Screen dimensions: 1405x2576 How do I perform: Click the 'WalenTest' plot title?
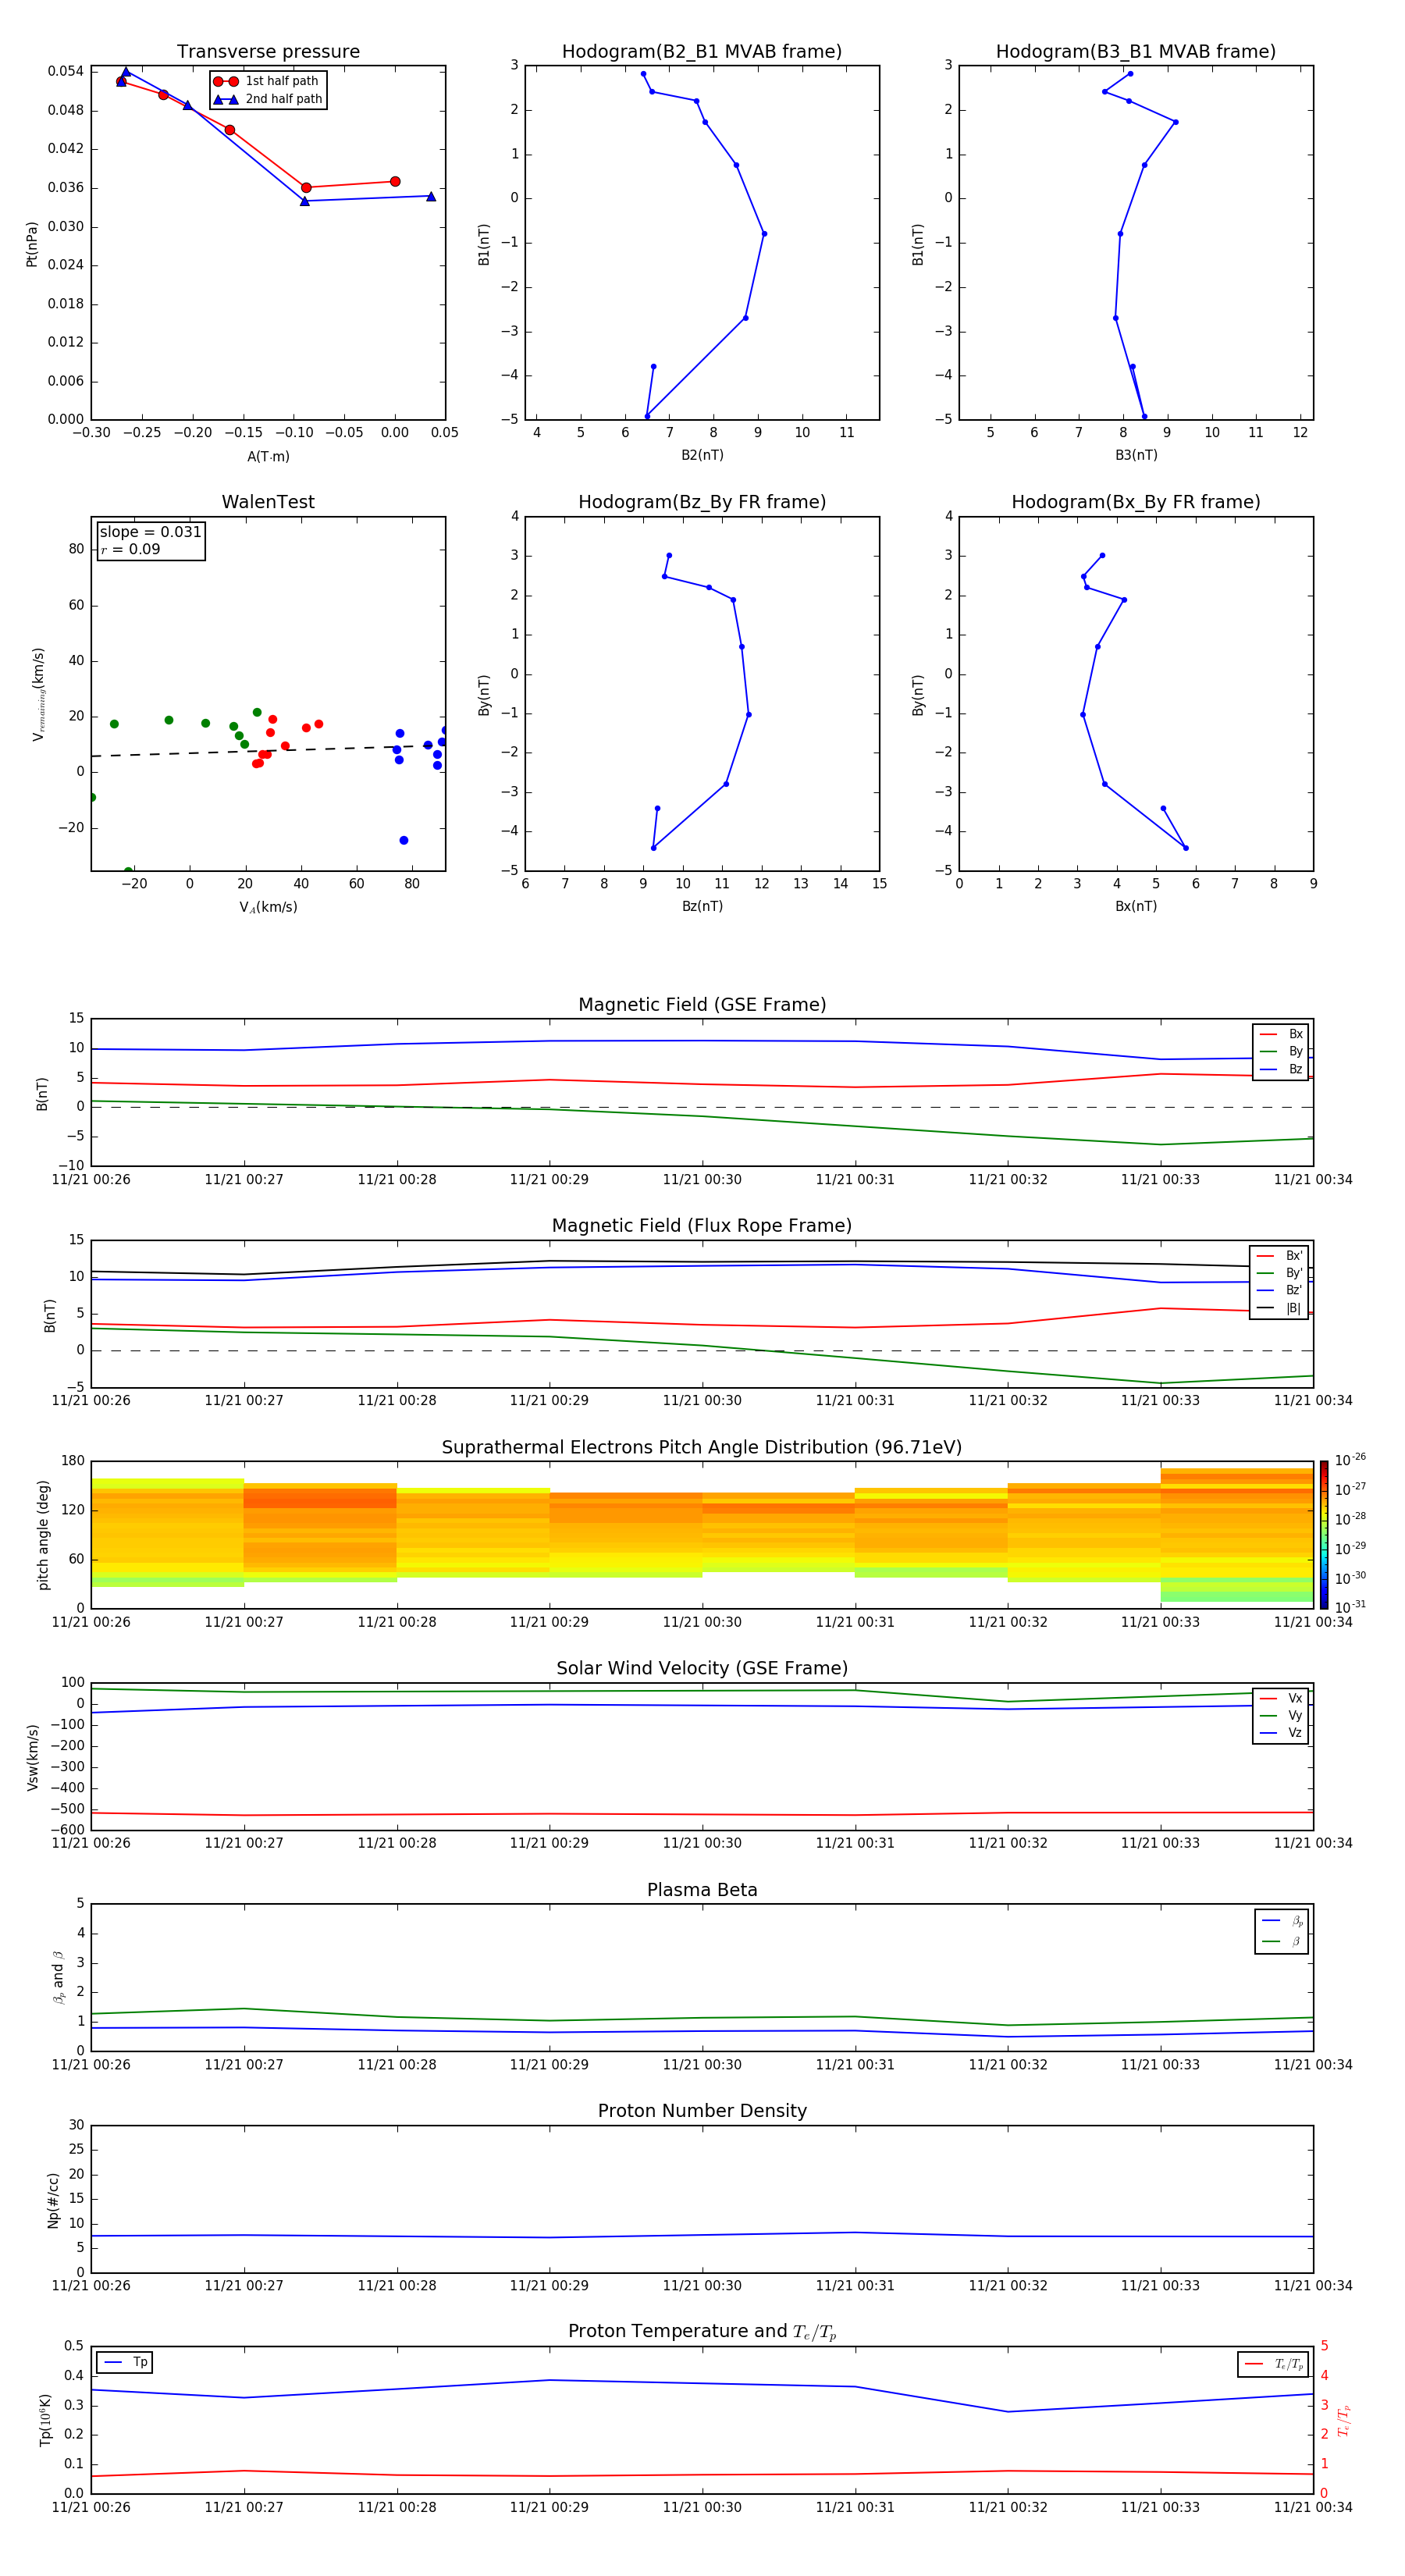point(268,502)
